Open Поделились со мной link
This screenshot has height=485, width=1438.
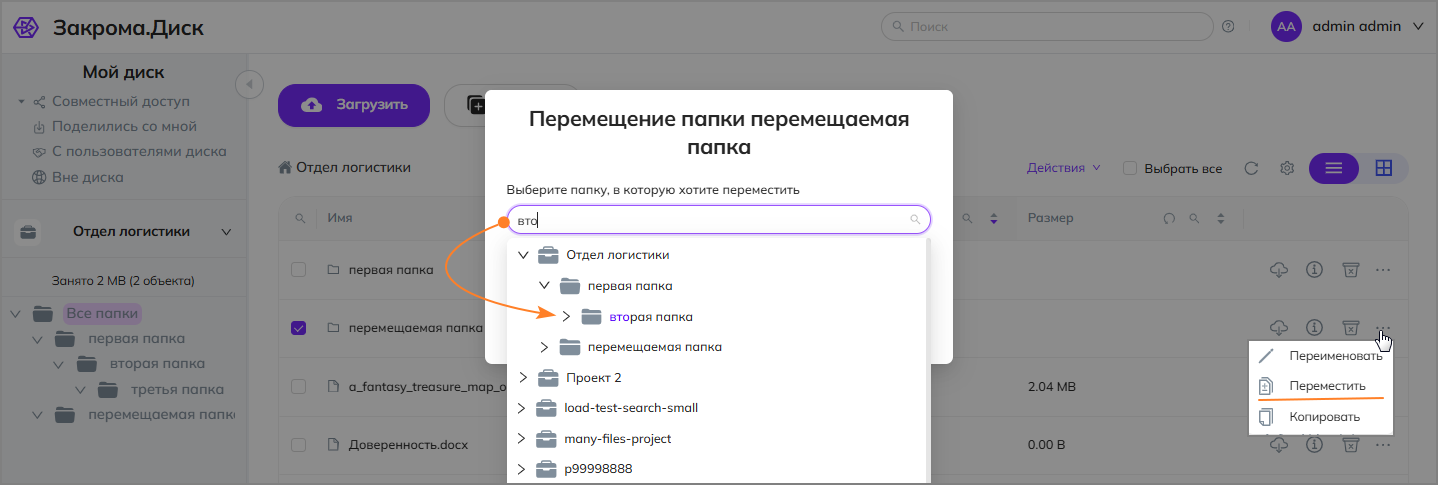124,127
